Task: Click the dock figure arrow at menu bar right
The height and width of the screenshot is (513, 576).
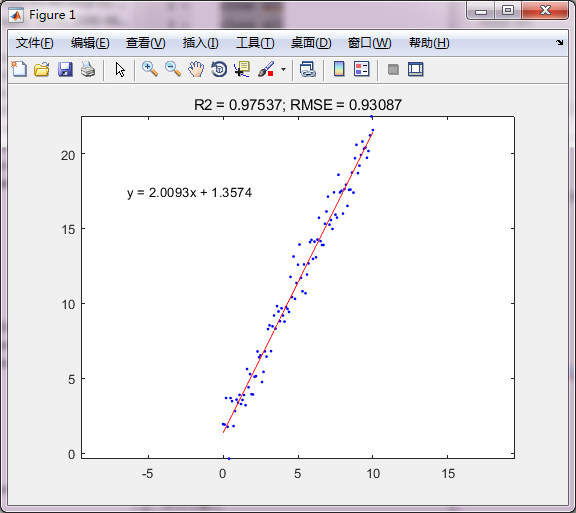Action: (559, 43)
